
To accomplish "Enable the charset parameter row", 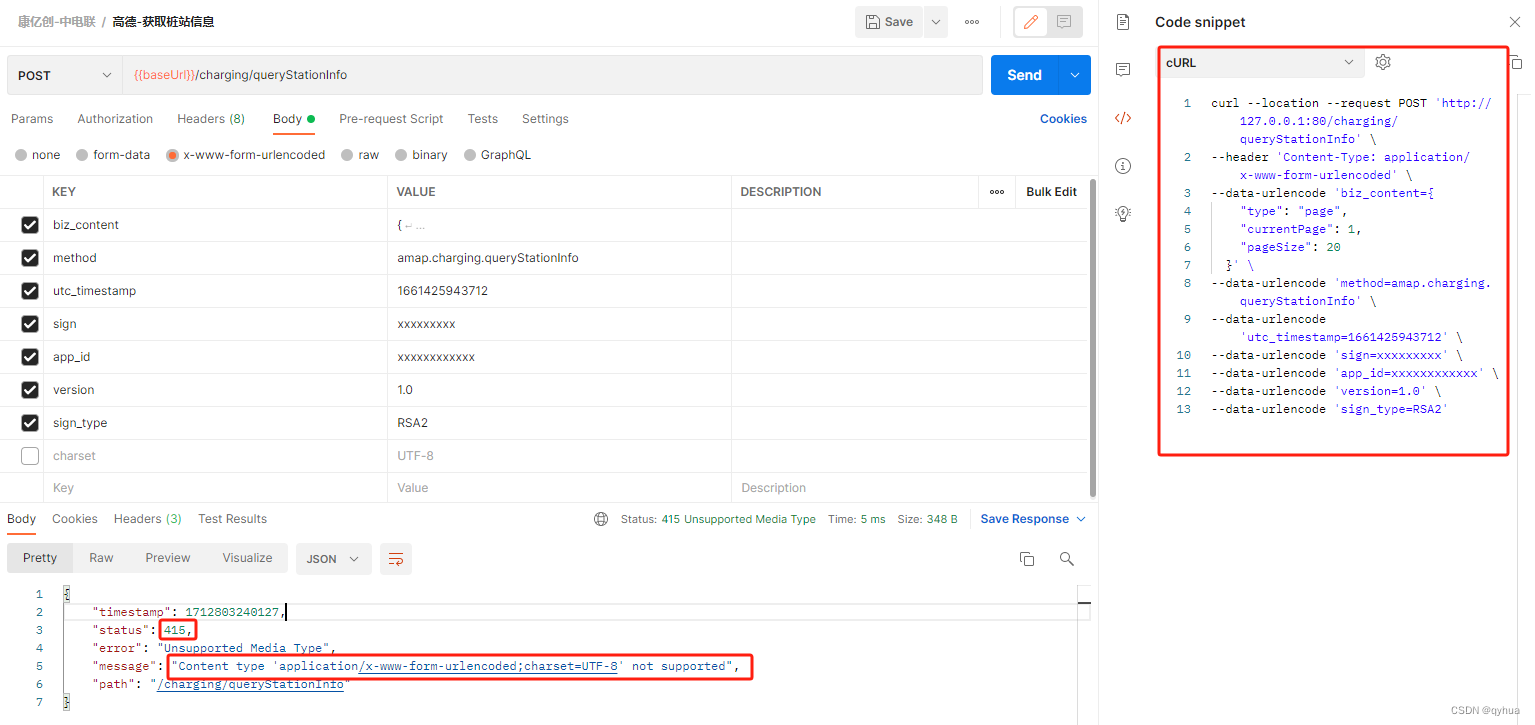I will pos(29,455).
